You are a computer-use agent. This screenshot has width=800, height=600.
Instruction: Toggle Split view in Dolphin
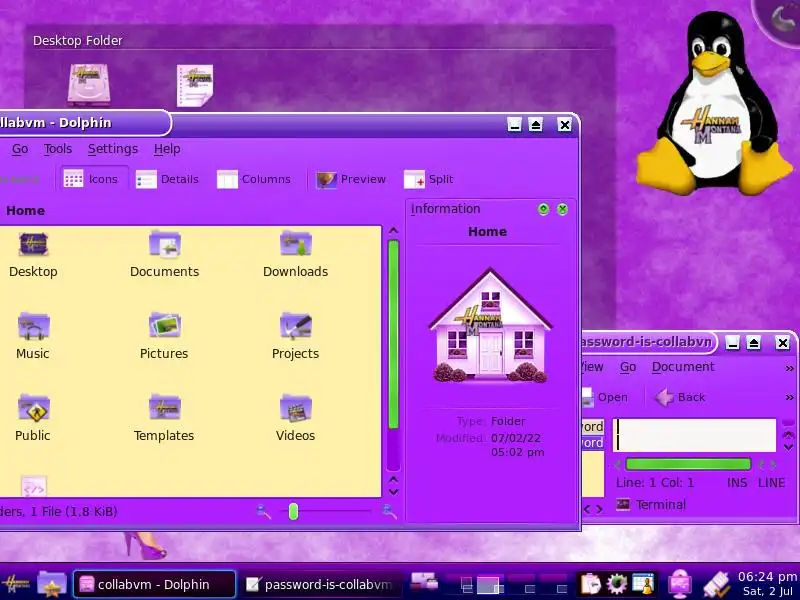click(x=429, y=179)
